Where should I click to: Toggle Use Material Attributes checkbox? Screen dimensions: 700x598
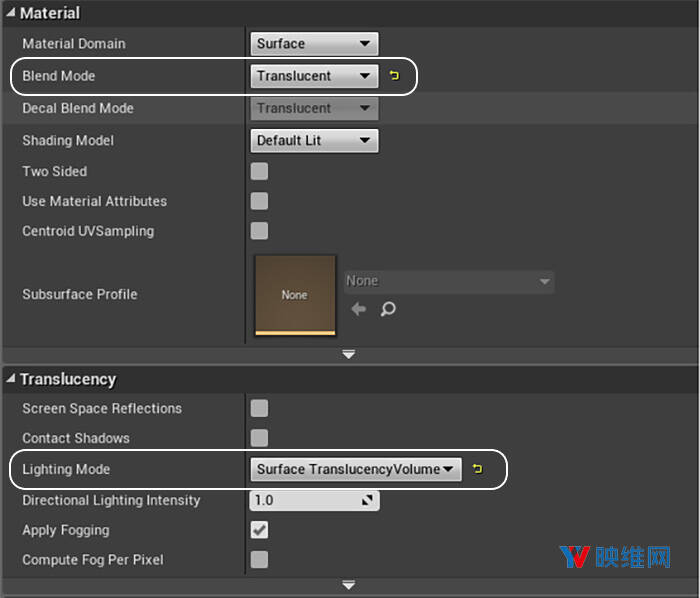coord(259,201)
